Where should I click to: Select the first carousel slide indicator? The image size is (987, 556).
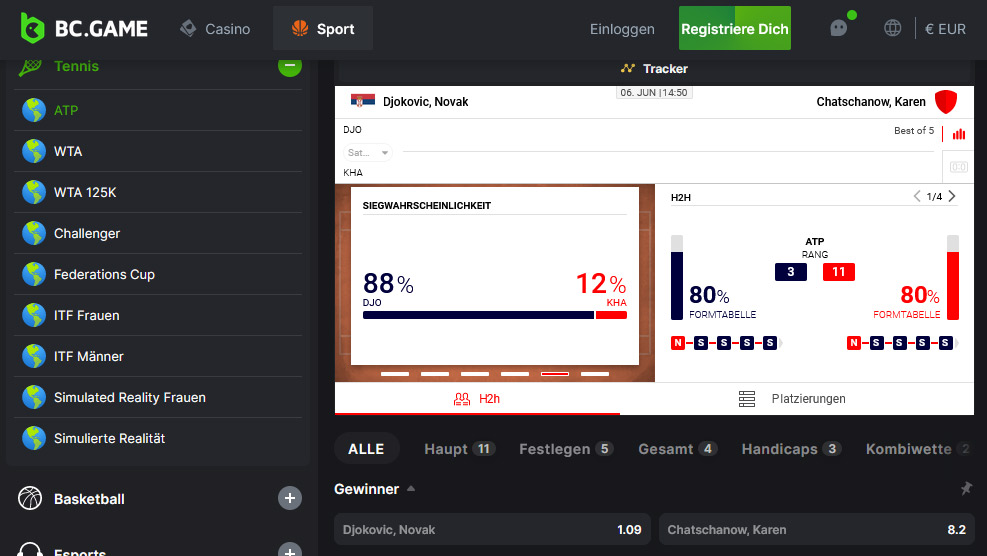point(395,374)
